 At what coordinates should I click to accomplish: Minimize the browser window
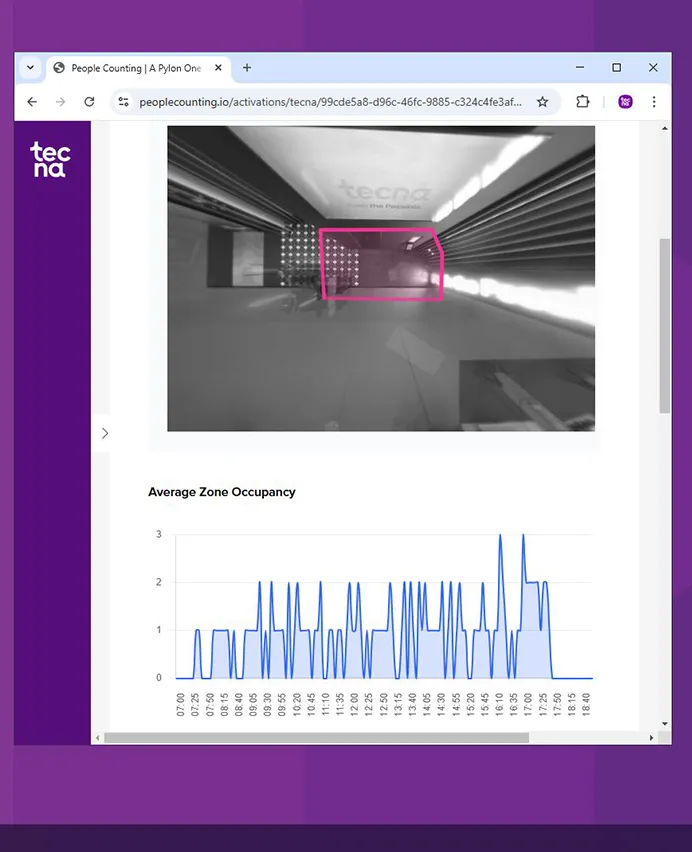pyautogui.click(x=580, y=68)
